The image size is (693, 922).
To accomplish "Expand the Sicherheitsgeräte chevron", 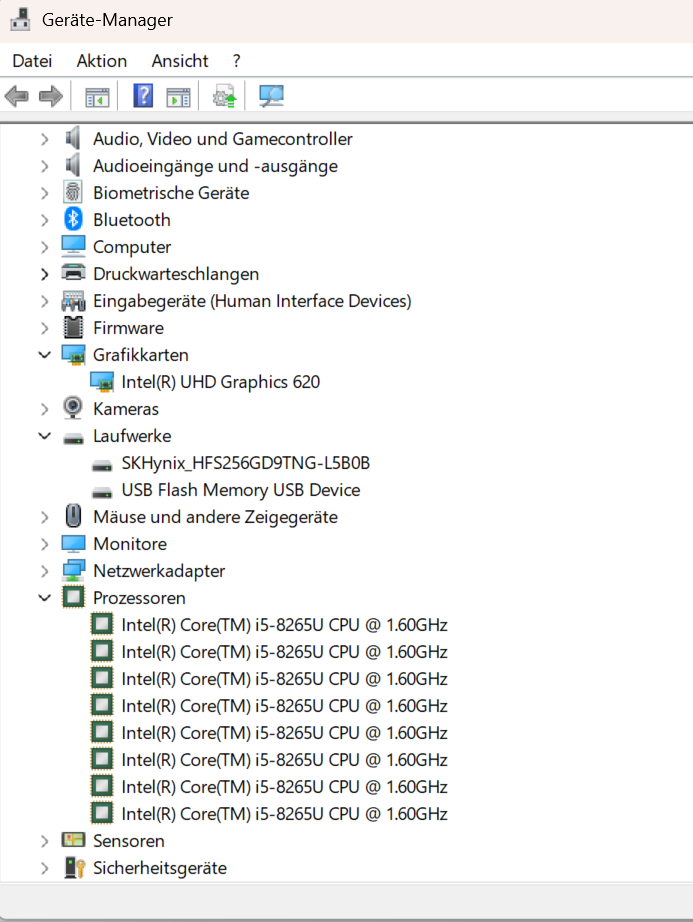I will click(x=45, y=868).
